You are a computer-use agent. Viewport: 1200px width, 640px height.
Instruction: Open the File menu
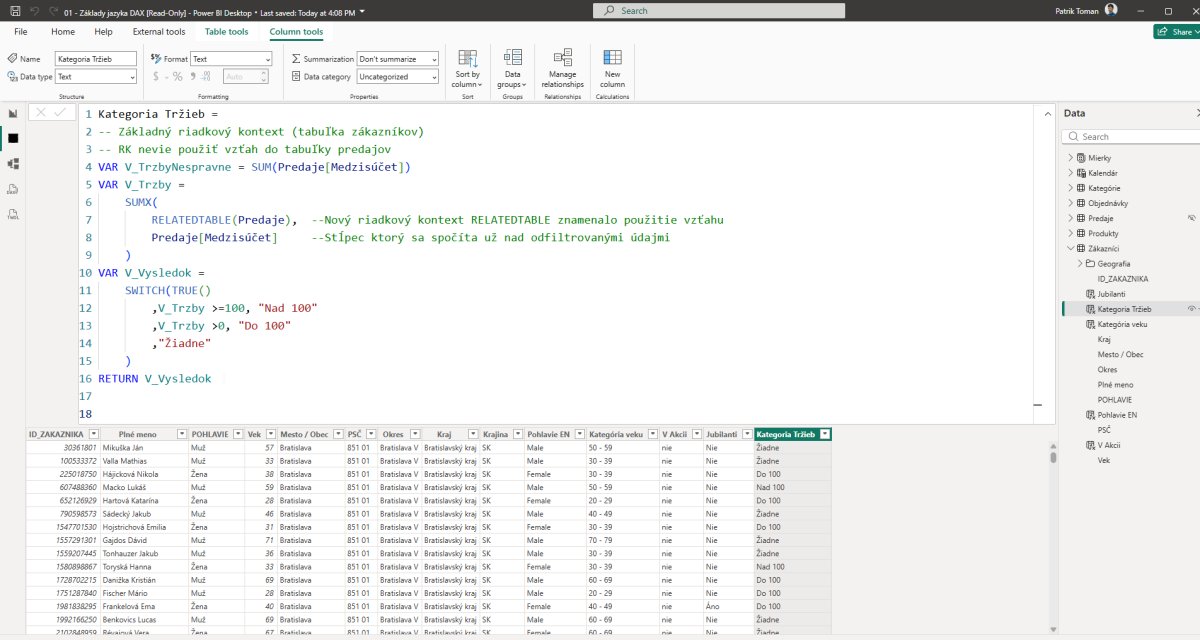[21, 32]
